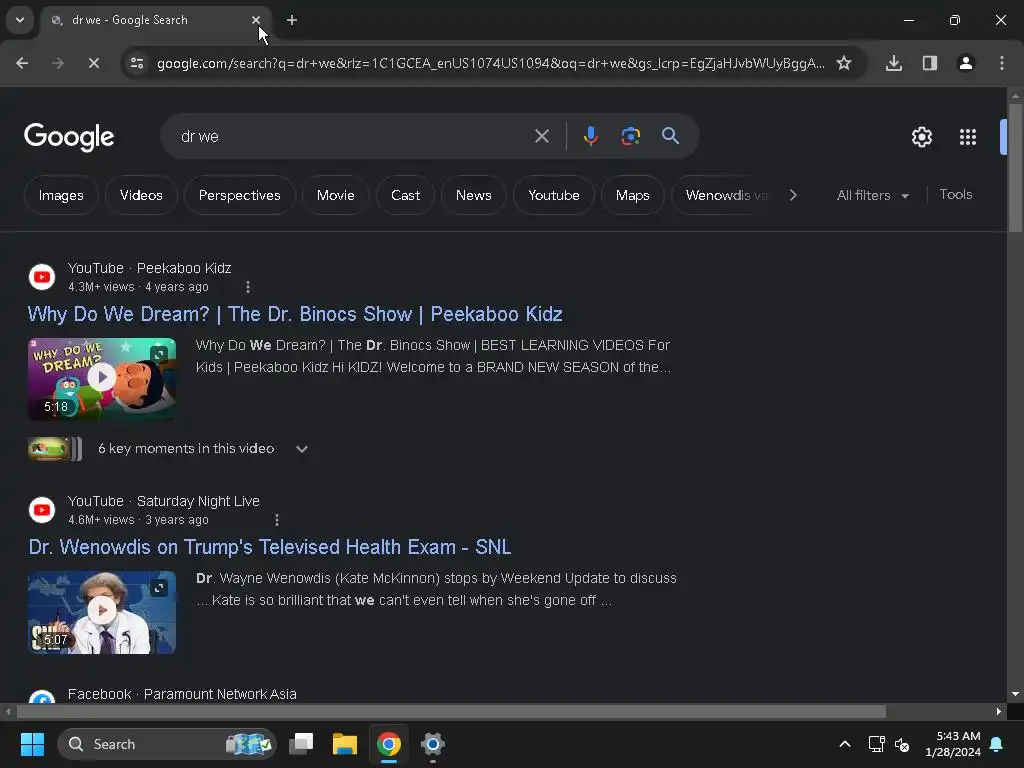Open the Google apps grid
Viewport: 1024px width, 768px height.
pyautogui.click(x=968, y=137)
